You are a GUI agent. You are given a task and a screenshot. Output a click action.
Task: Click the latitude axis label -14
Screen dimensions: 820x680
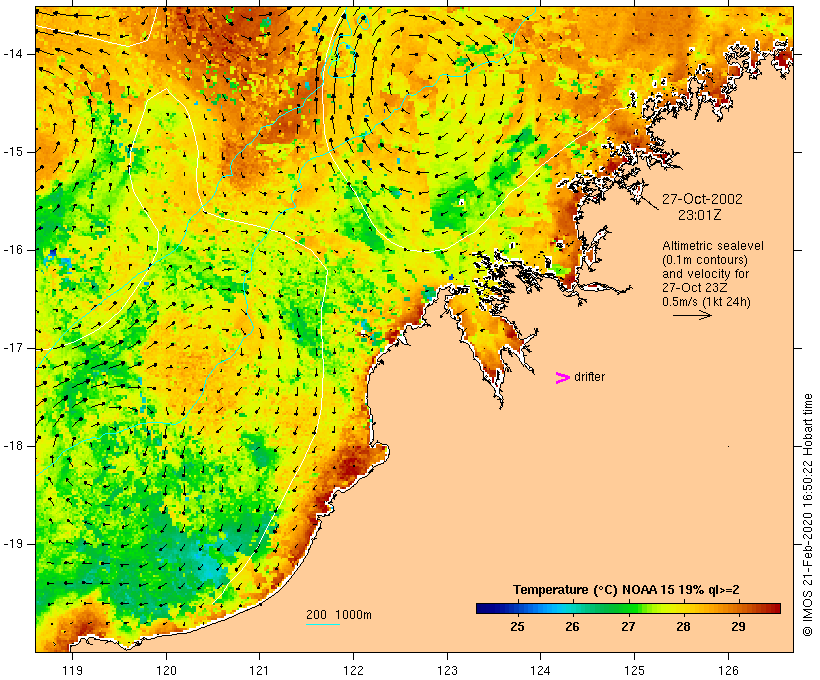pyautogui.click(x=12, y=54)
